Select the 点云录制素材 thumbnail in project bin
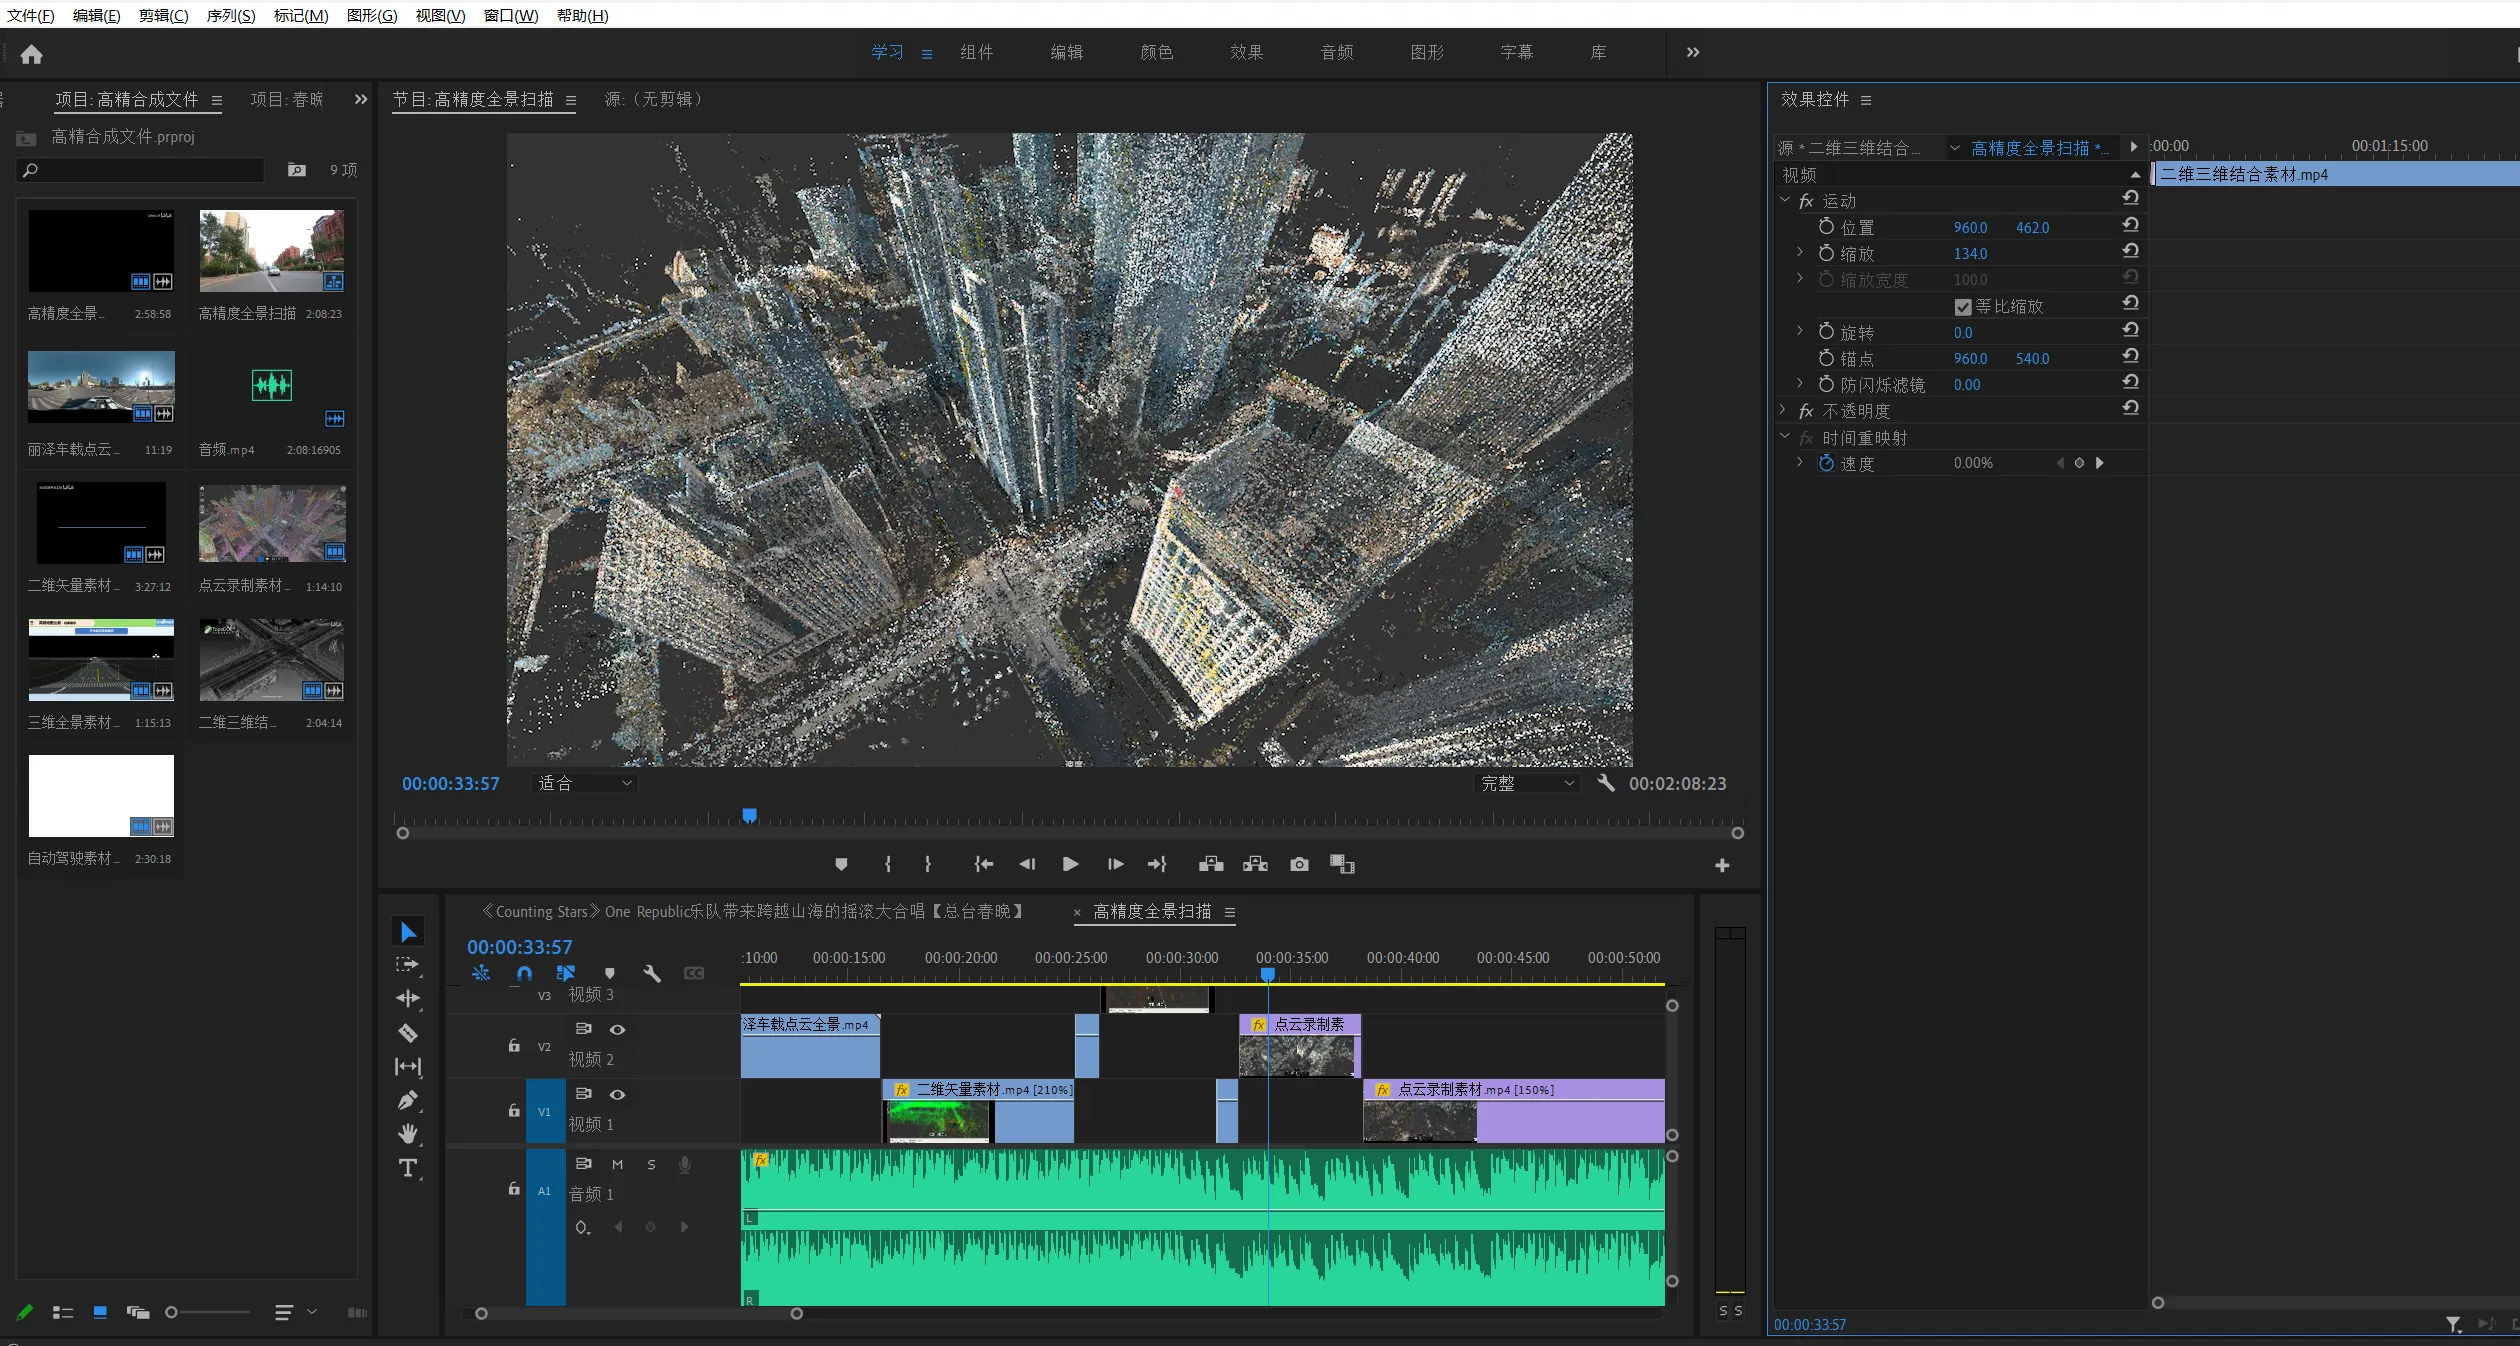Viewport: 2520px width, 1346px height. click(272, 524)
